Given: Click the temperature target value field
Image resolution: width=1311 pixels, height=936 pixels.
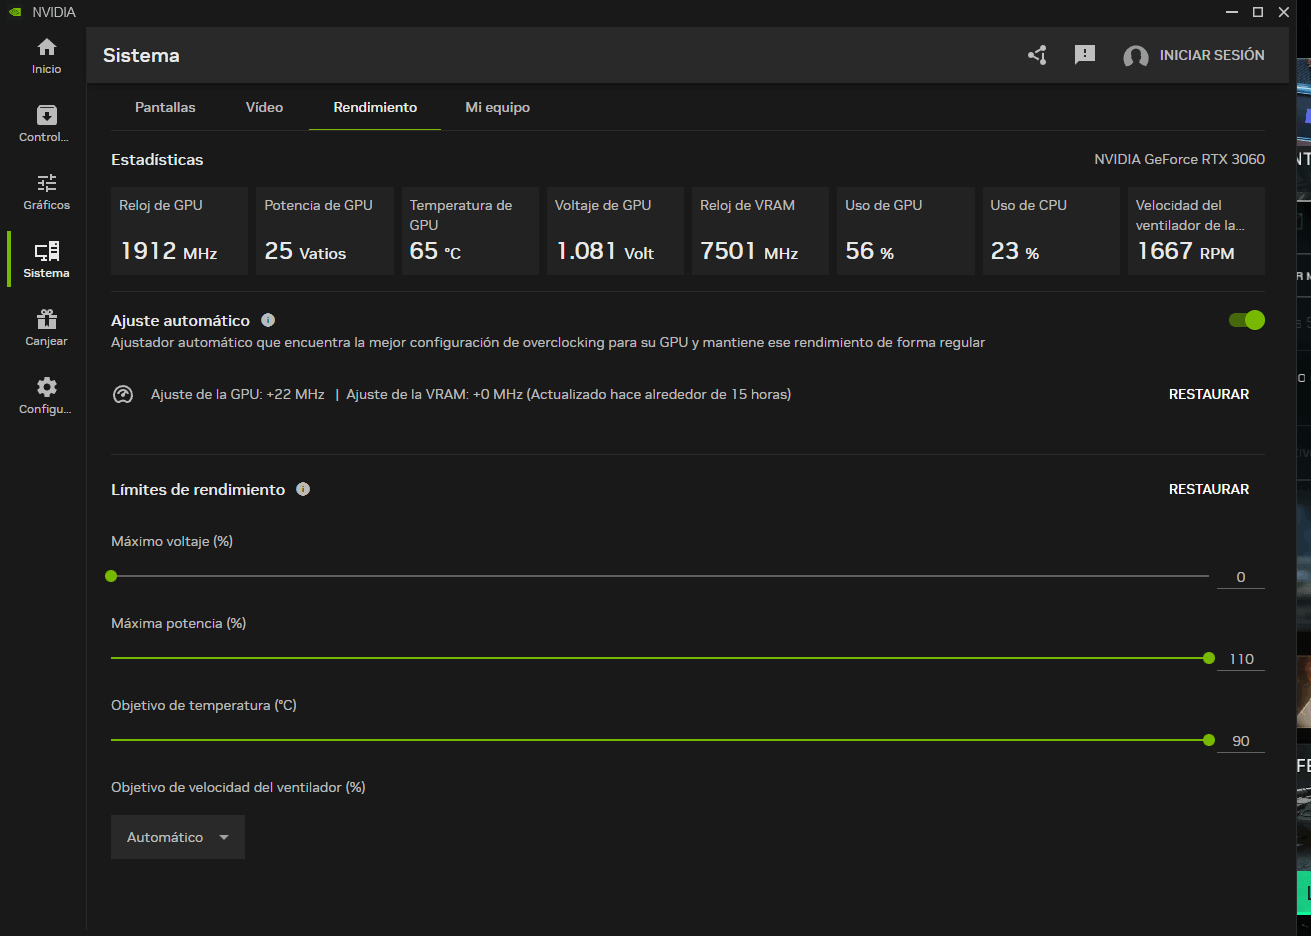Looking at the screenshot, I should (1241, 741).
